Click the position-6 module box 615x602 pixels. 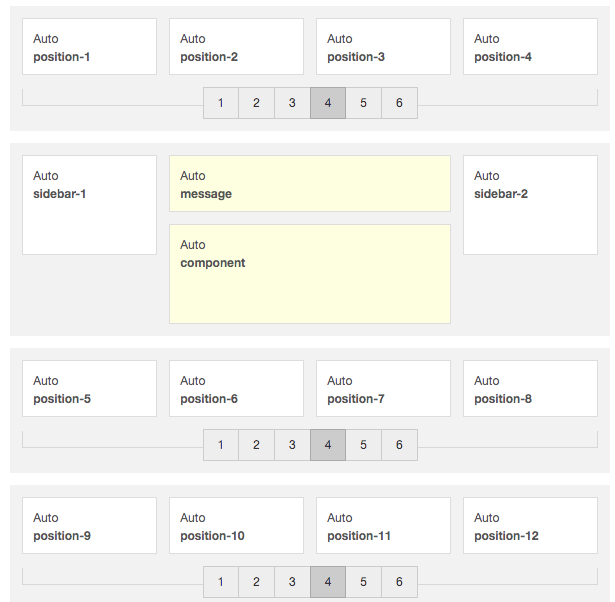[x=236, y=389]
